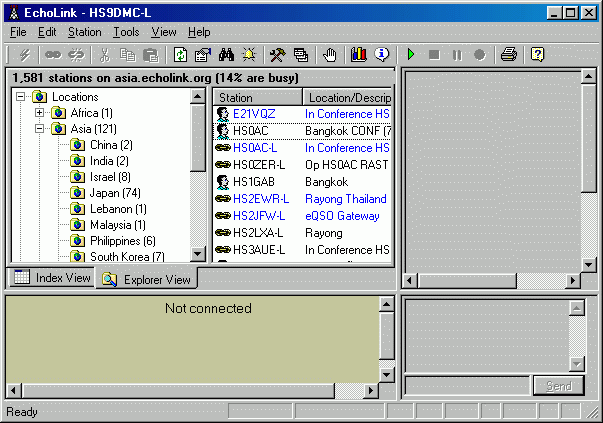Sort by the Station column header
603x423 pixels.
tap(257, 97)
